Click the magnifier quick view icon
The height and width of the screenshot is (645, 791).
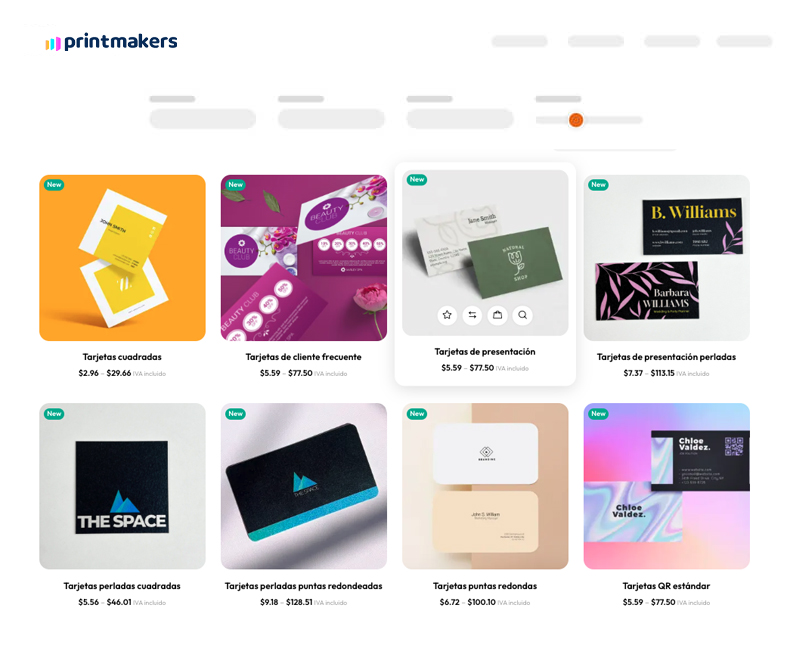click(x=523, y=315)
